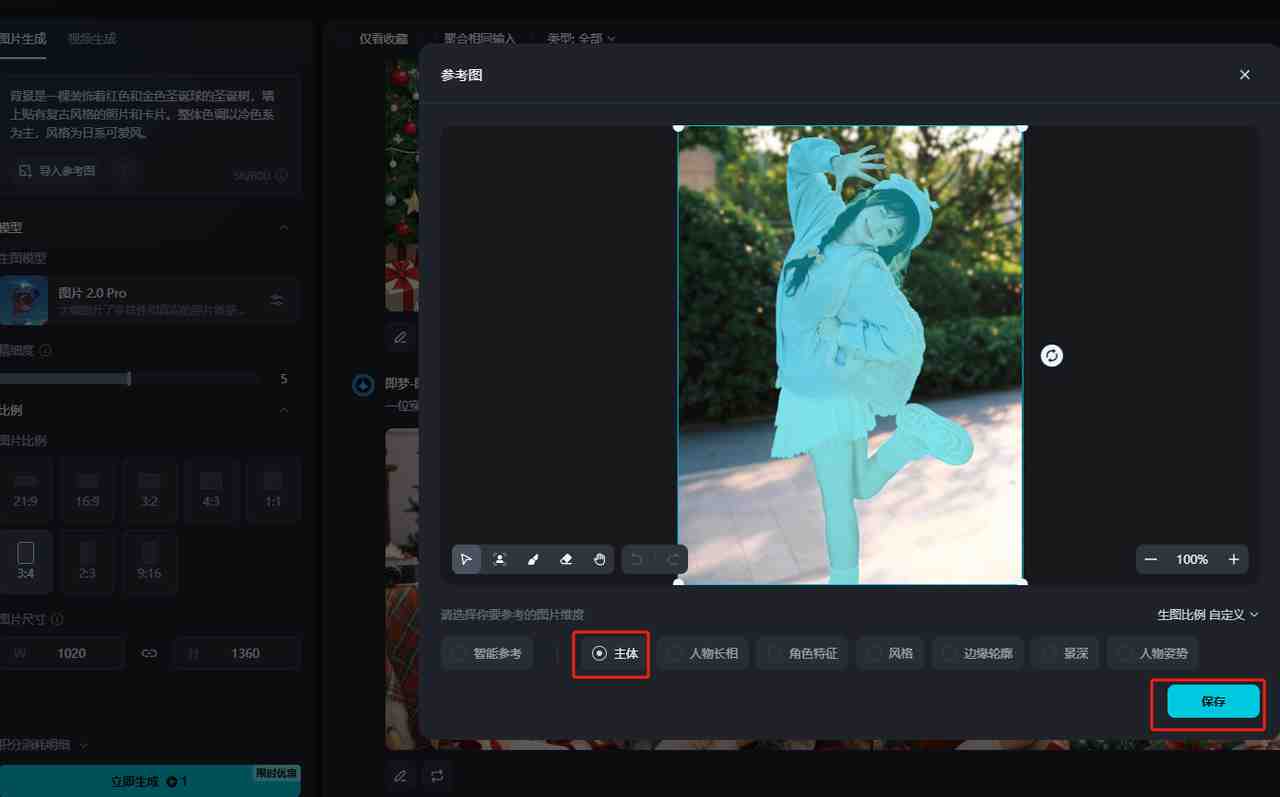Adjust the 精细度 slider handle
1280x797 pixels.
(128, 379)
